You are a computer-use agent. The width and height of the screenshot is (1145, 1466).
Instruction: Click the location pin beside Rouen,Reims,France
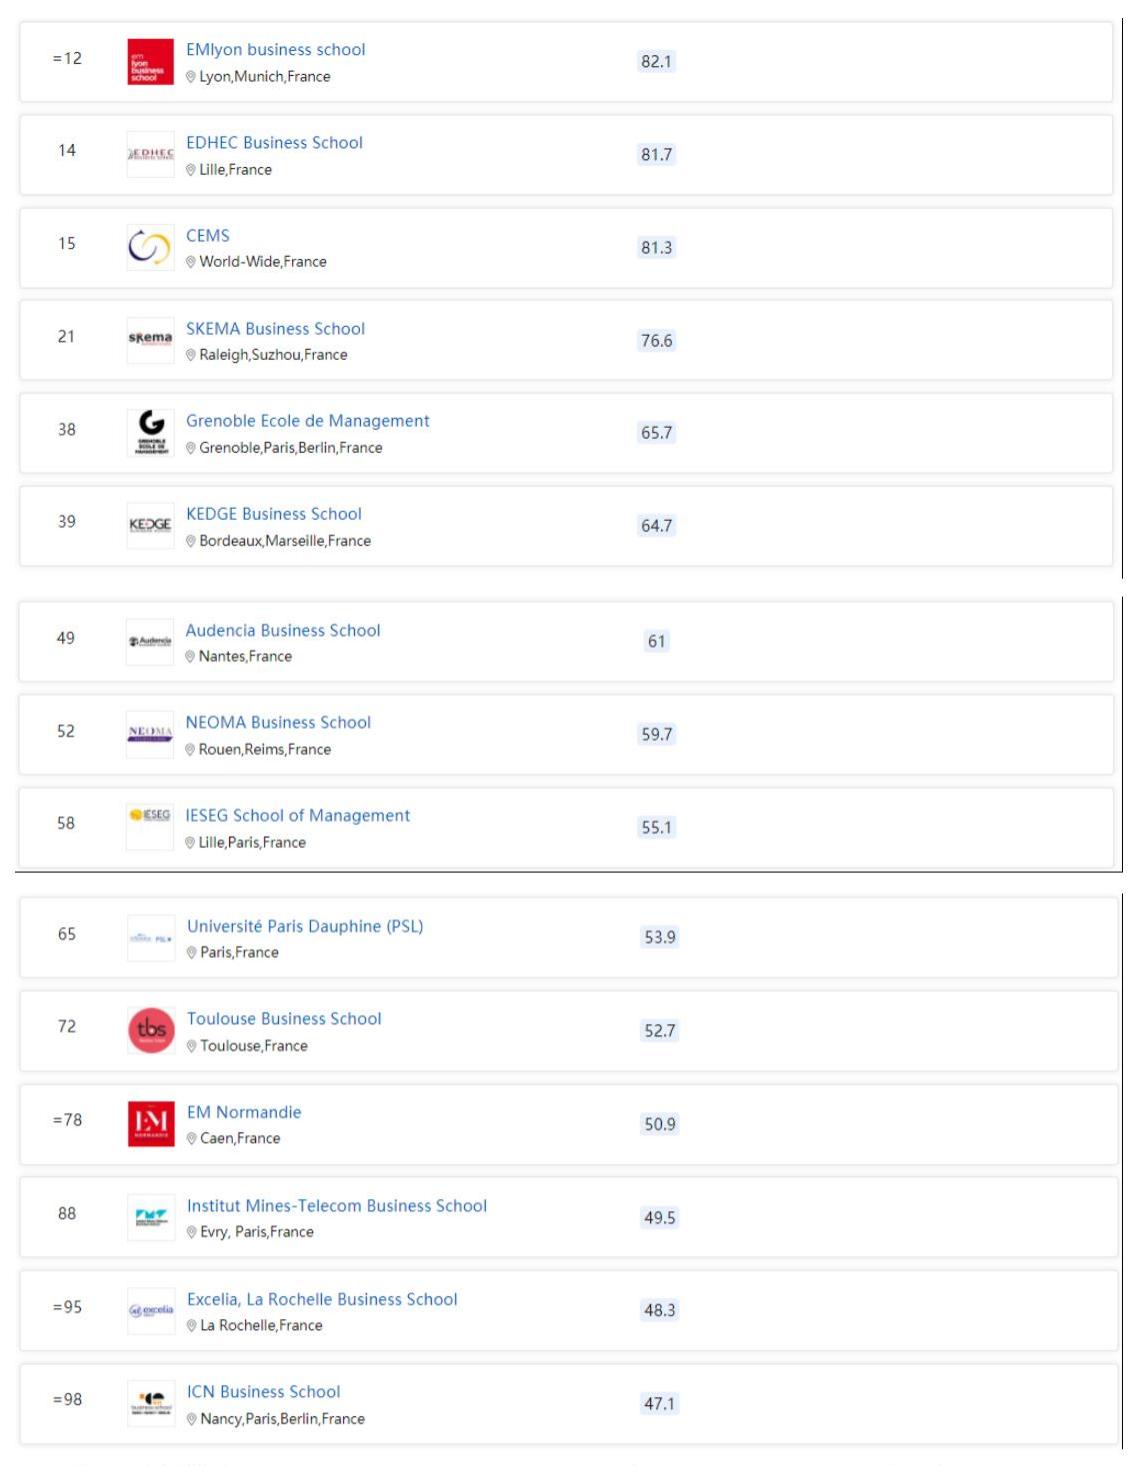[190, 750]
